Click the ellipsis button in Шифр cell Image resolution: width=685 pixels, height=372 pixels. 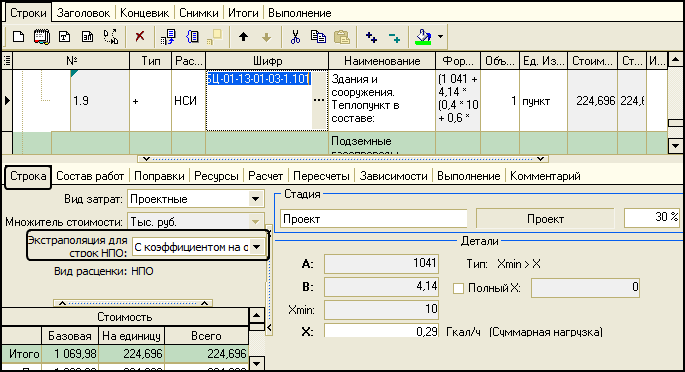tap(319, 100)
